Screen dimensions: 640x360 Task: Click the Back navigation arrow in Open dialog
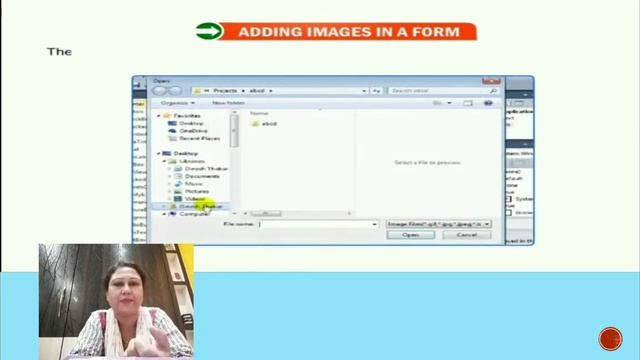coord(160,91)
